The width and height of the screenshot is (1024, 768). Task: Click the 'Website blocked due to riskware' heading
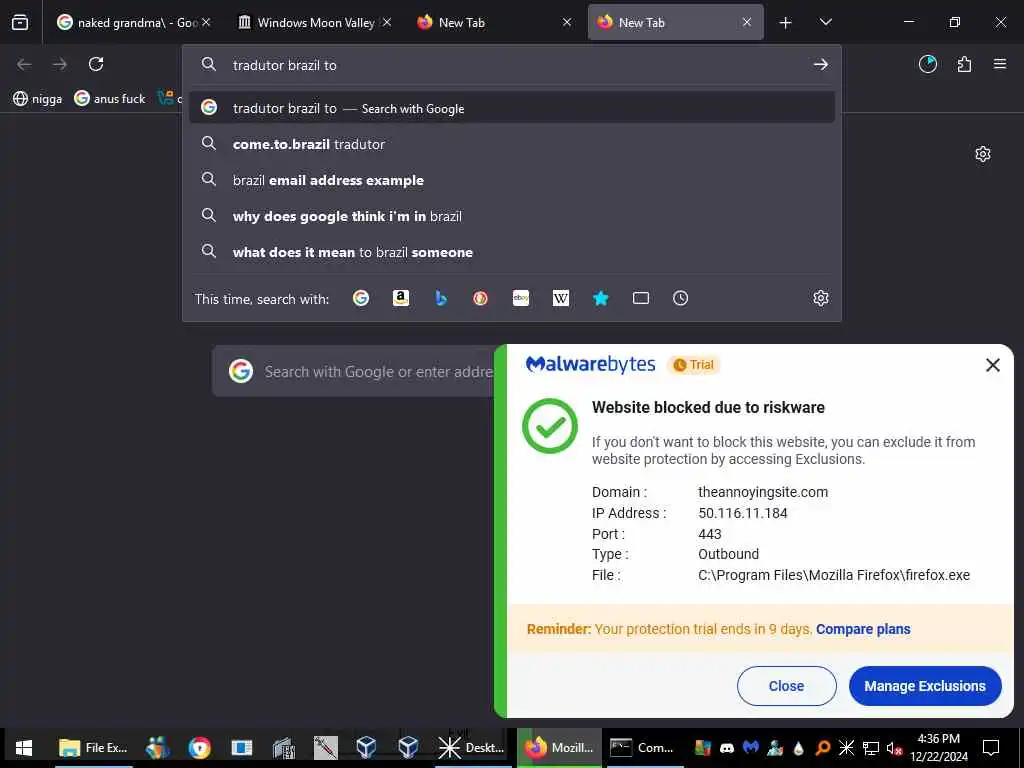point(708,408)
